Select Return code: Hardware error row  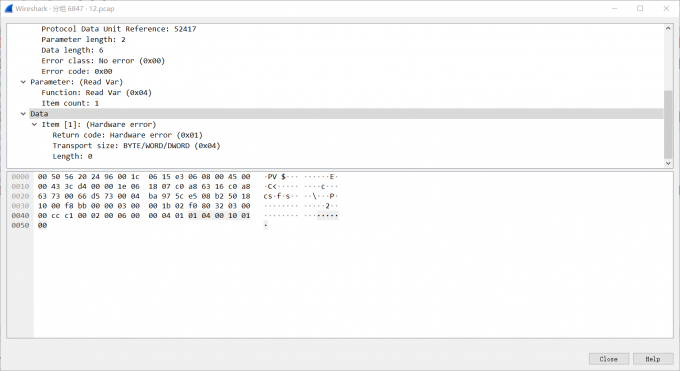tap(128, 135)
